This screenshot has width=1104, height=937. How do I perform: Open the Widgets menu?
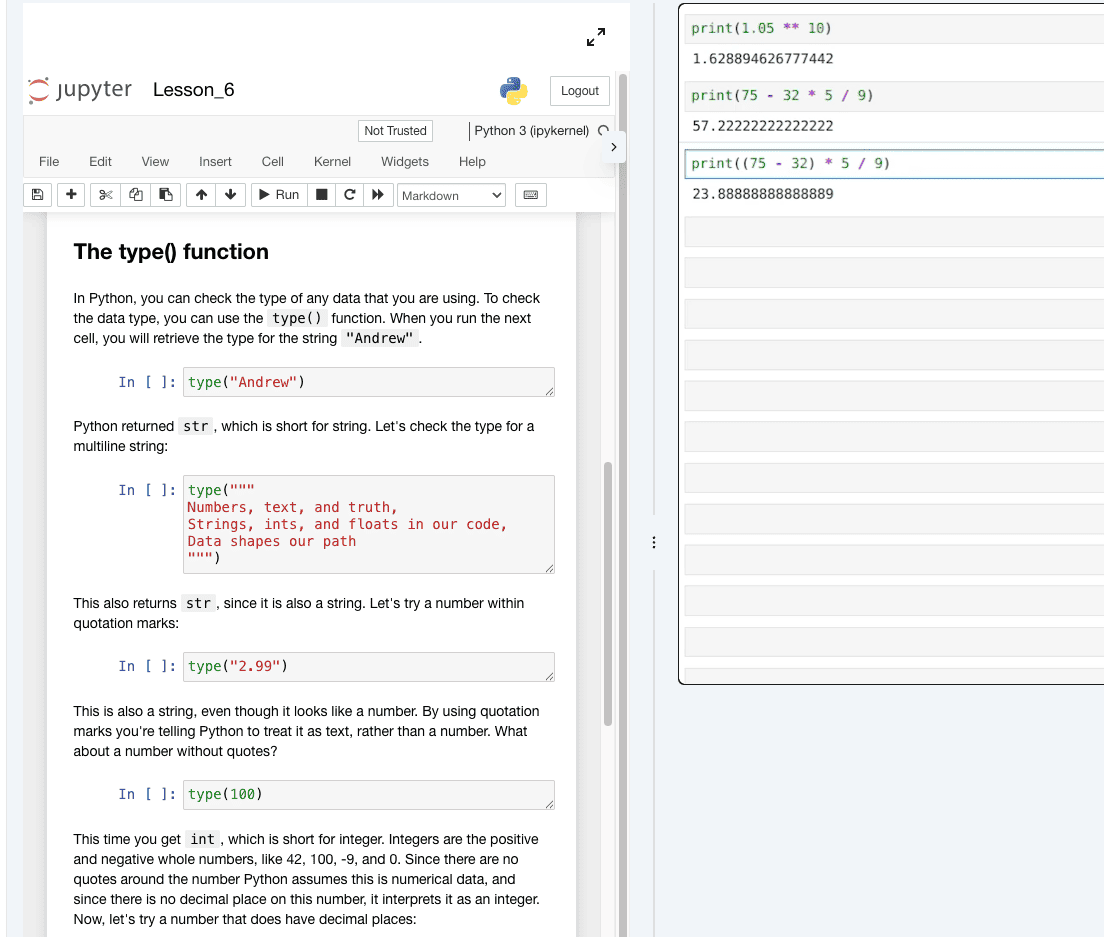(404, 161)
